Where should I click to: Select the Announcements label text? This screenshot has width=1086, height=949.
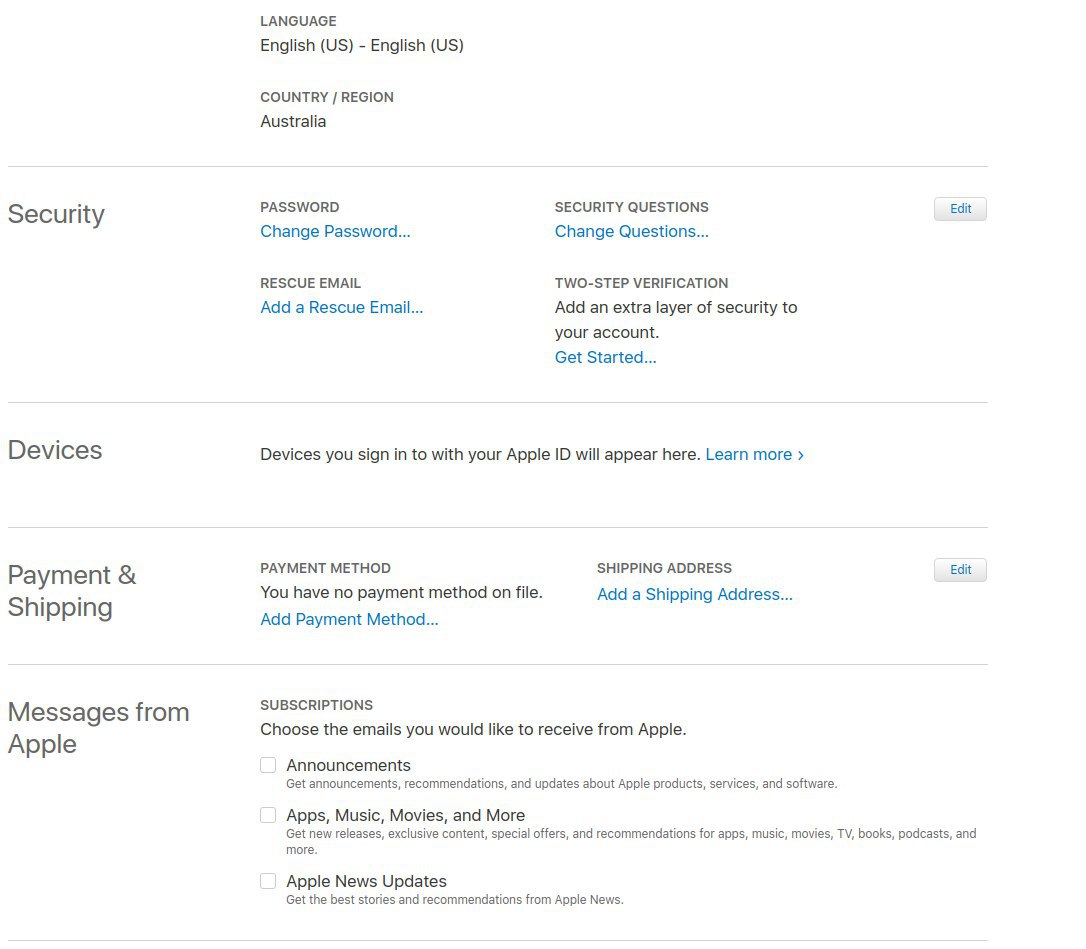tap(348, 765)
